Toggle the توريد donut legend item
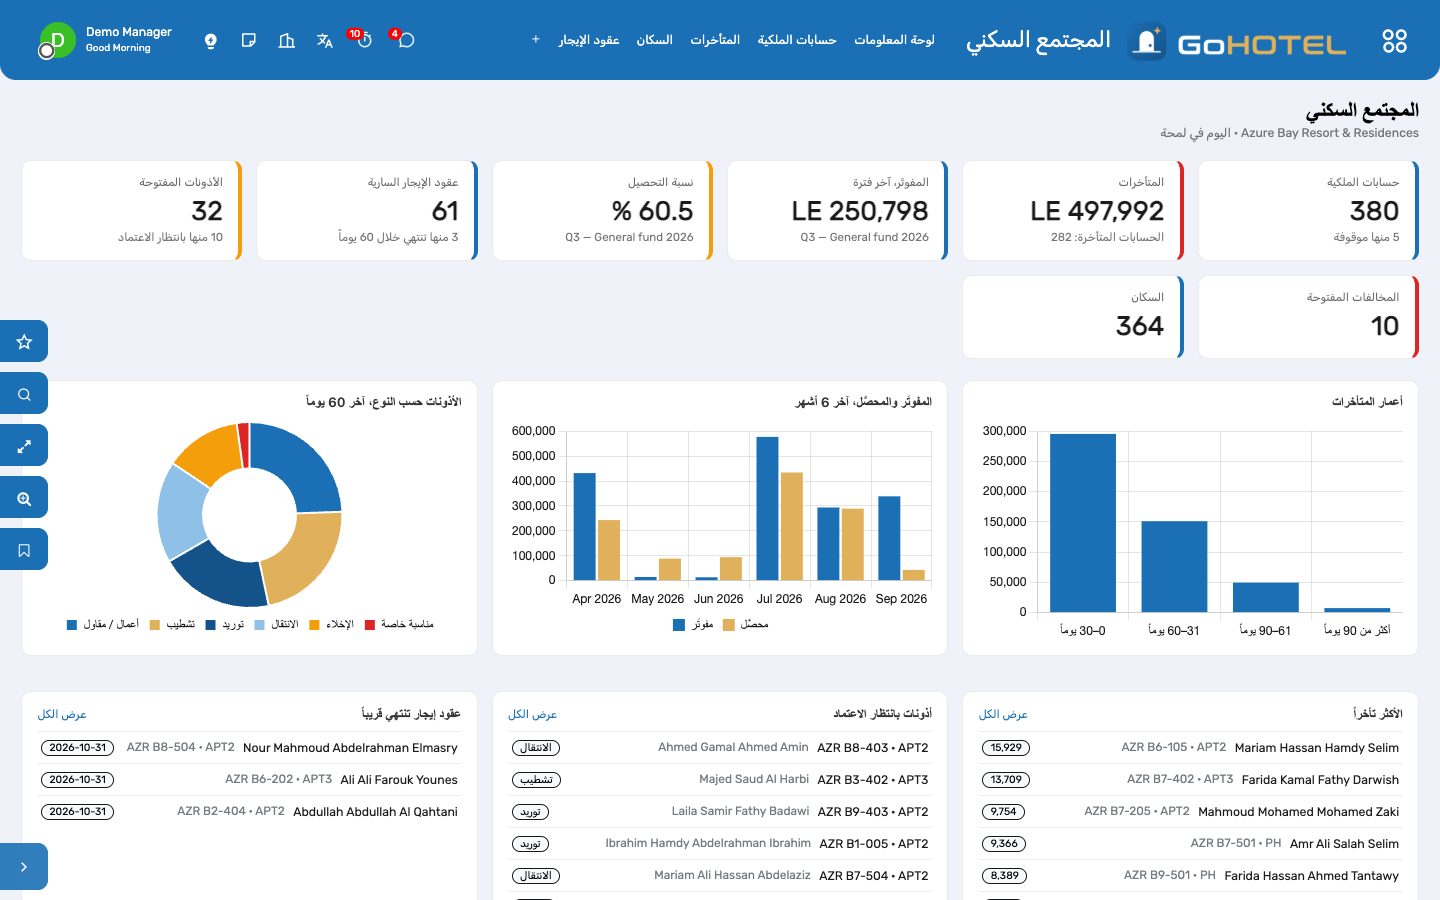This screenshot has height=900, width=1440. (225, 624)
